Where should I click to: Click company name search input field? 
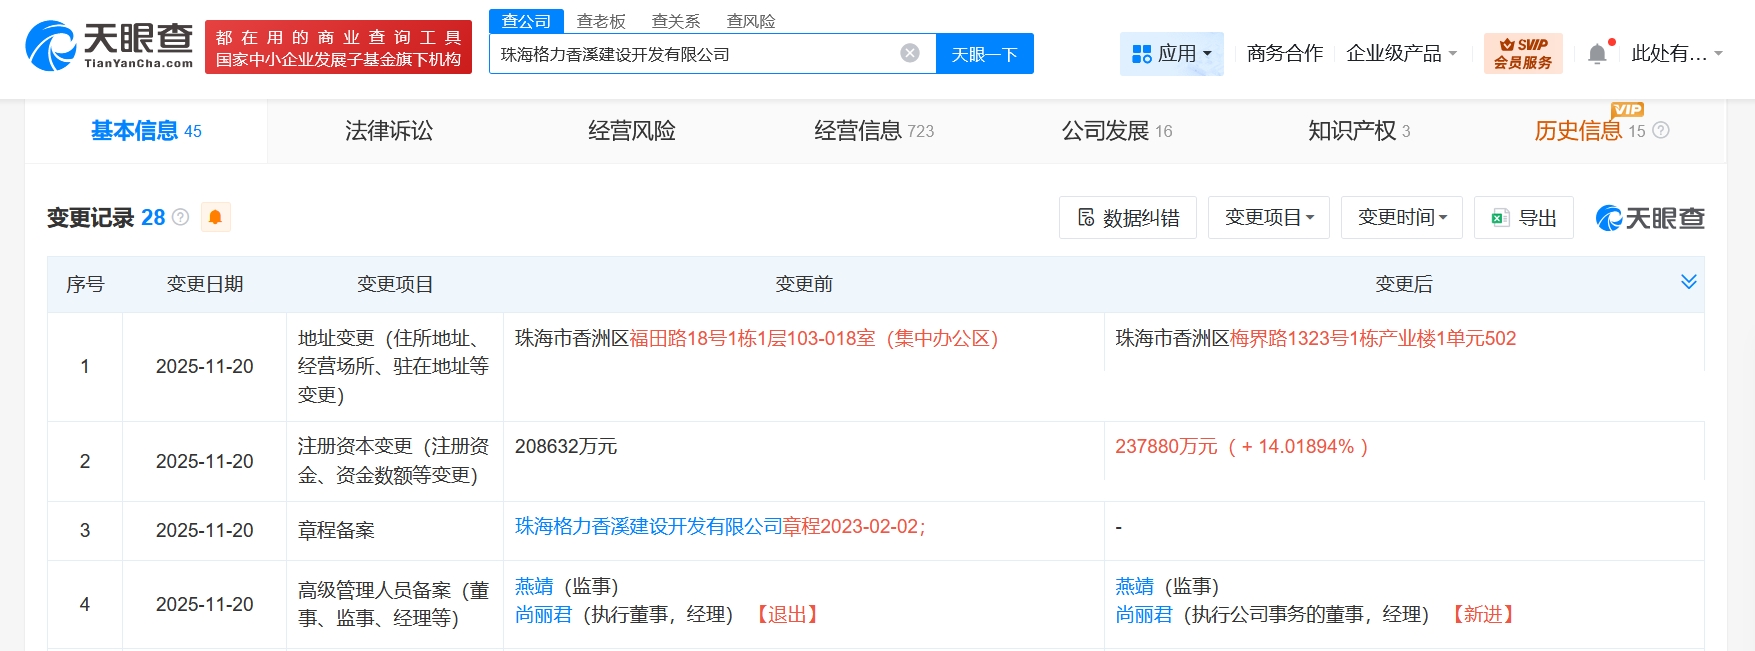pyautogui.click(x=690, y=54)
